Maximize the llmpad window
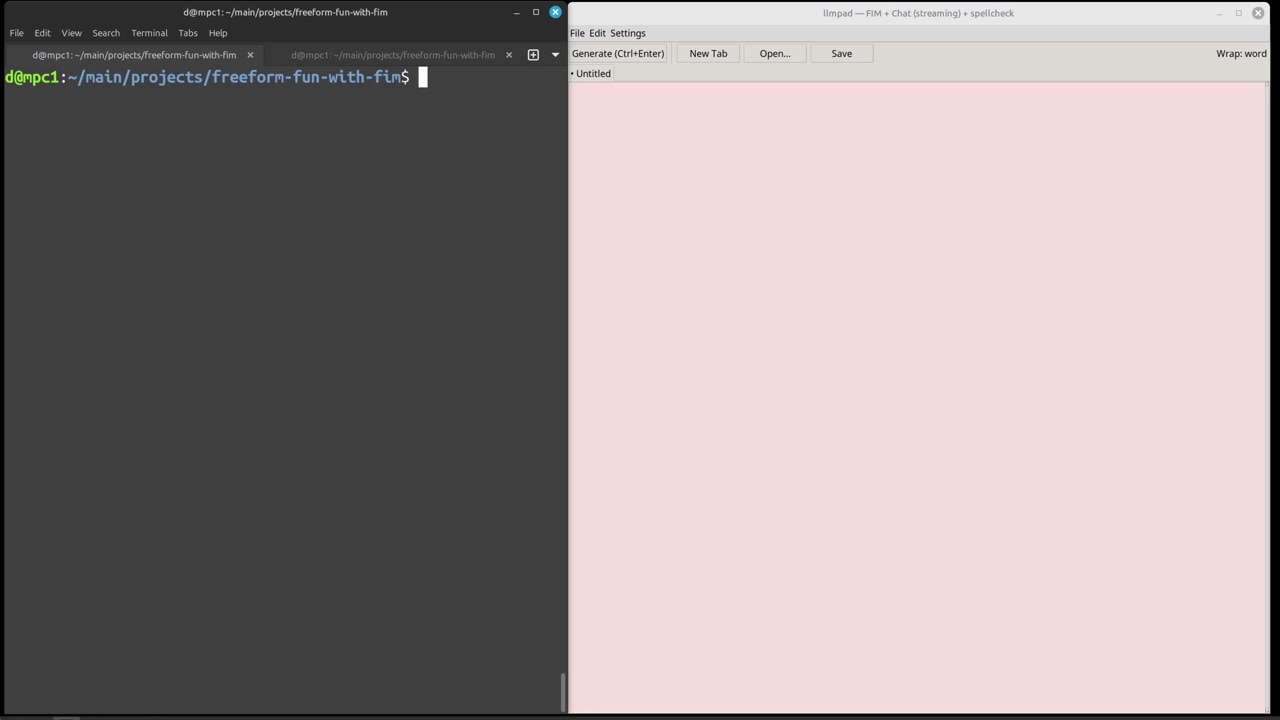The height and width of the screenshot is (720, 1280). point(1239,13)
